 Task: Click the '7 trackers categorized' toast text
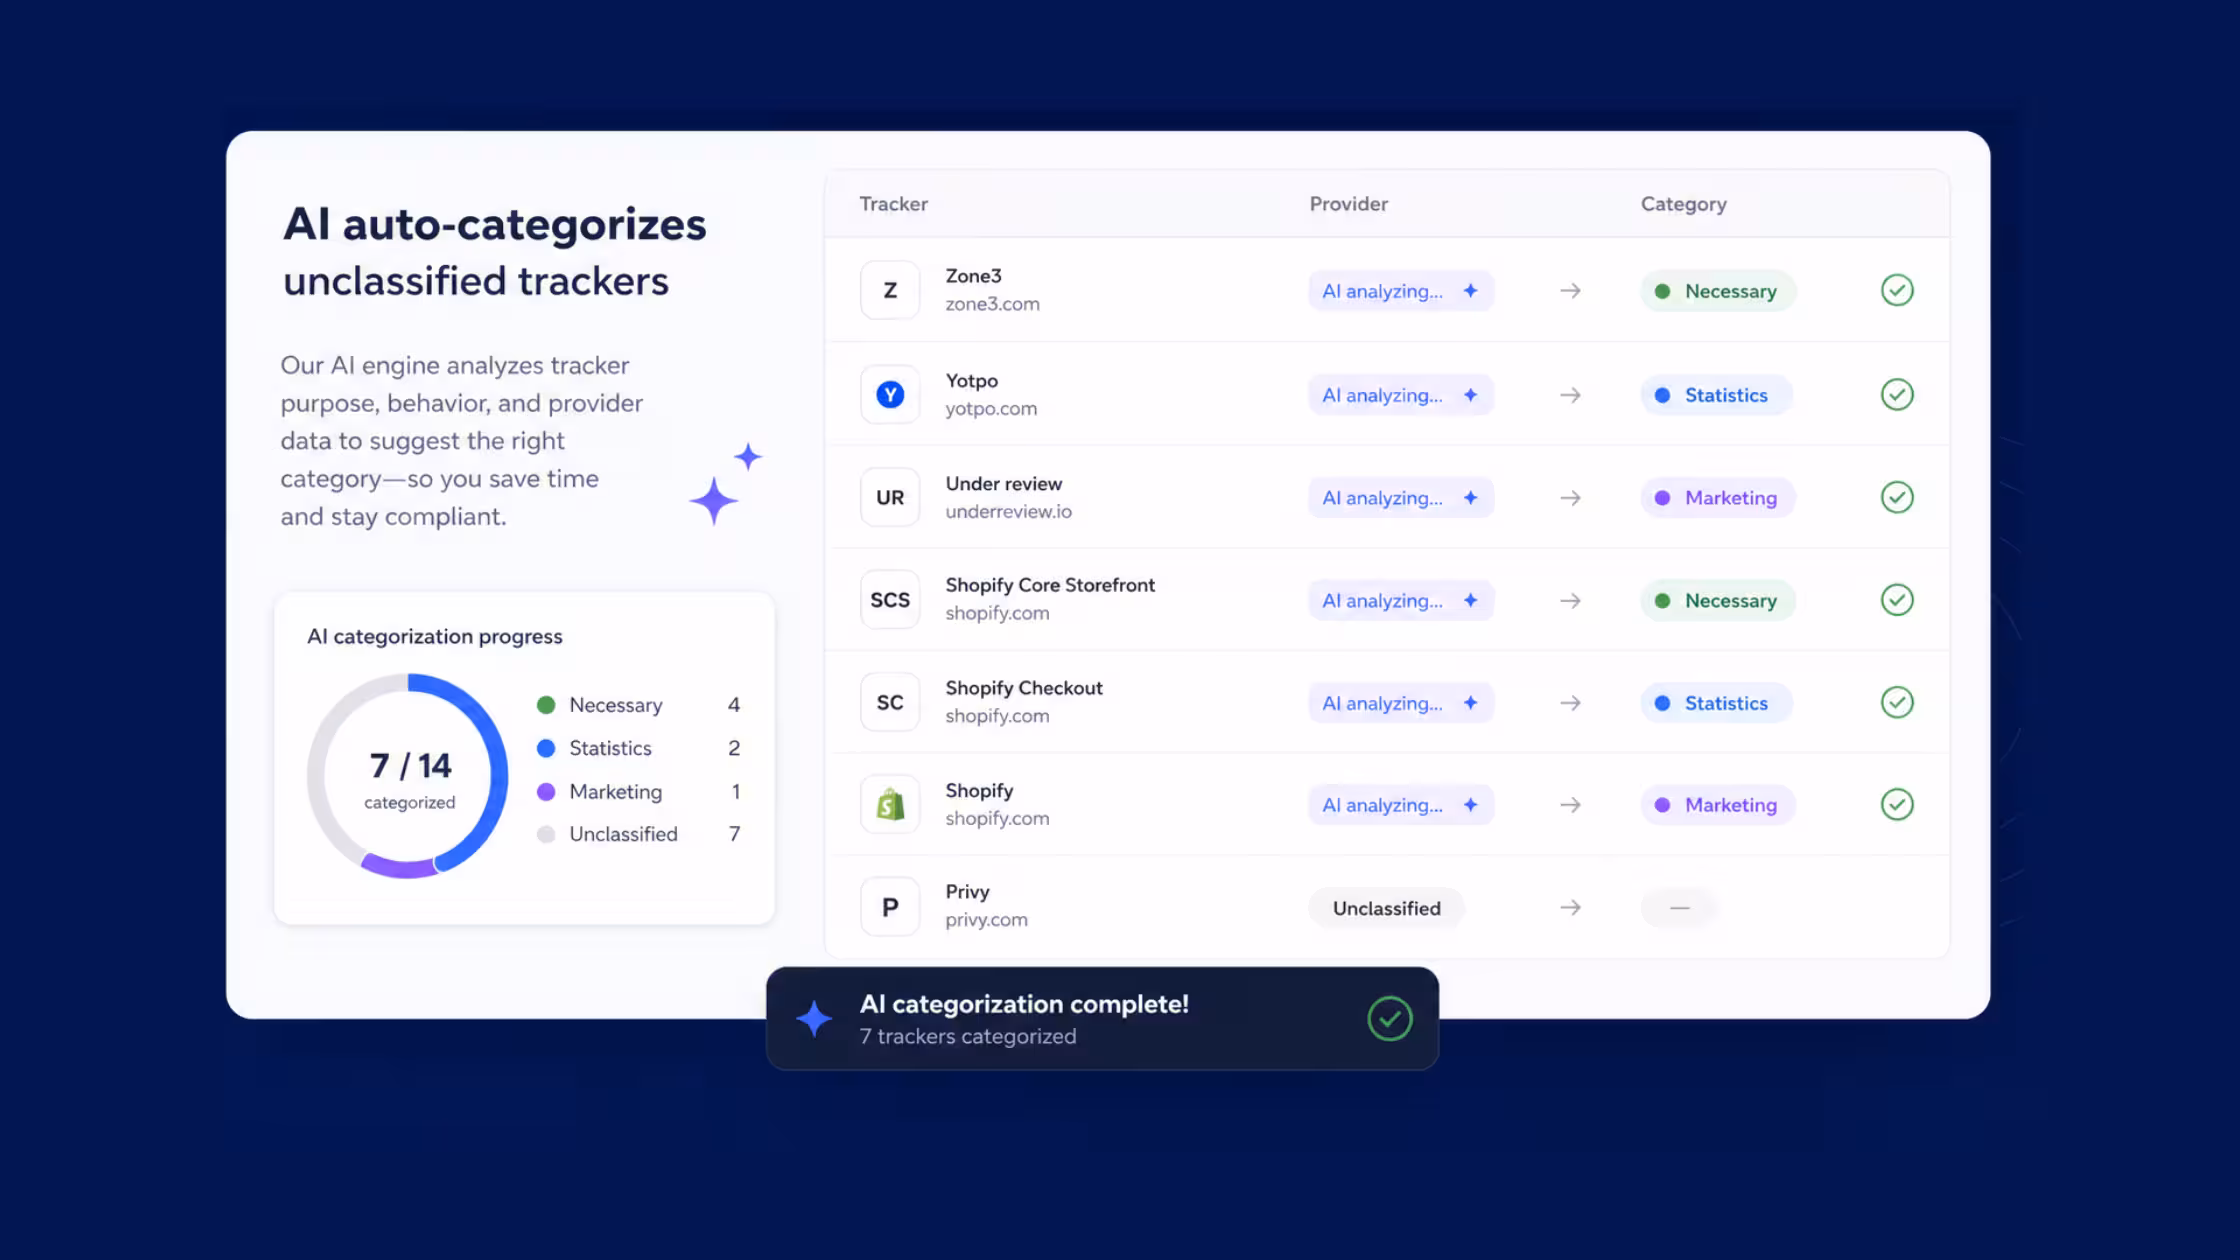click(968, 1037)
